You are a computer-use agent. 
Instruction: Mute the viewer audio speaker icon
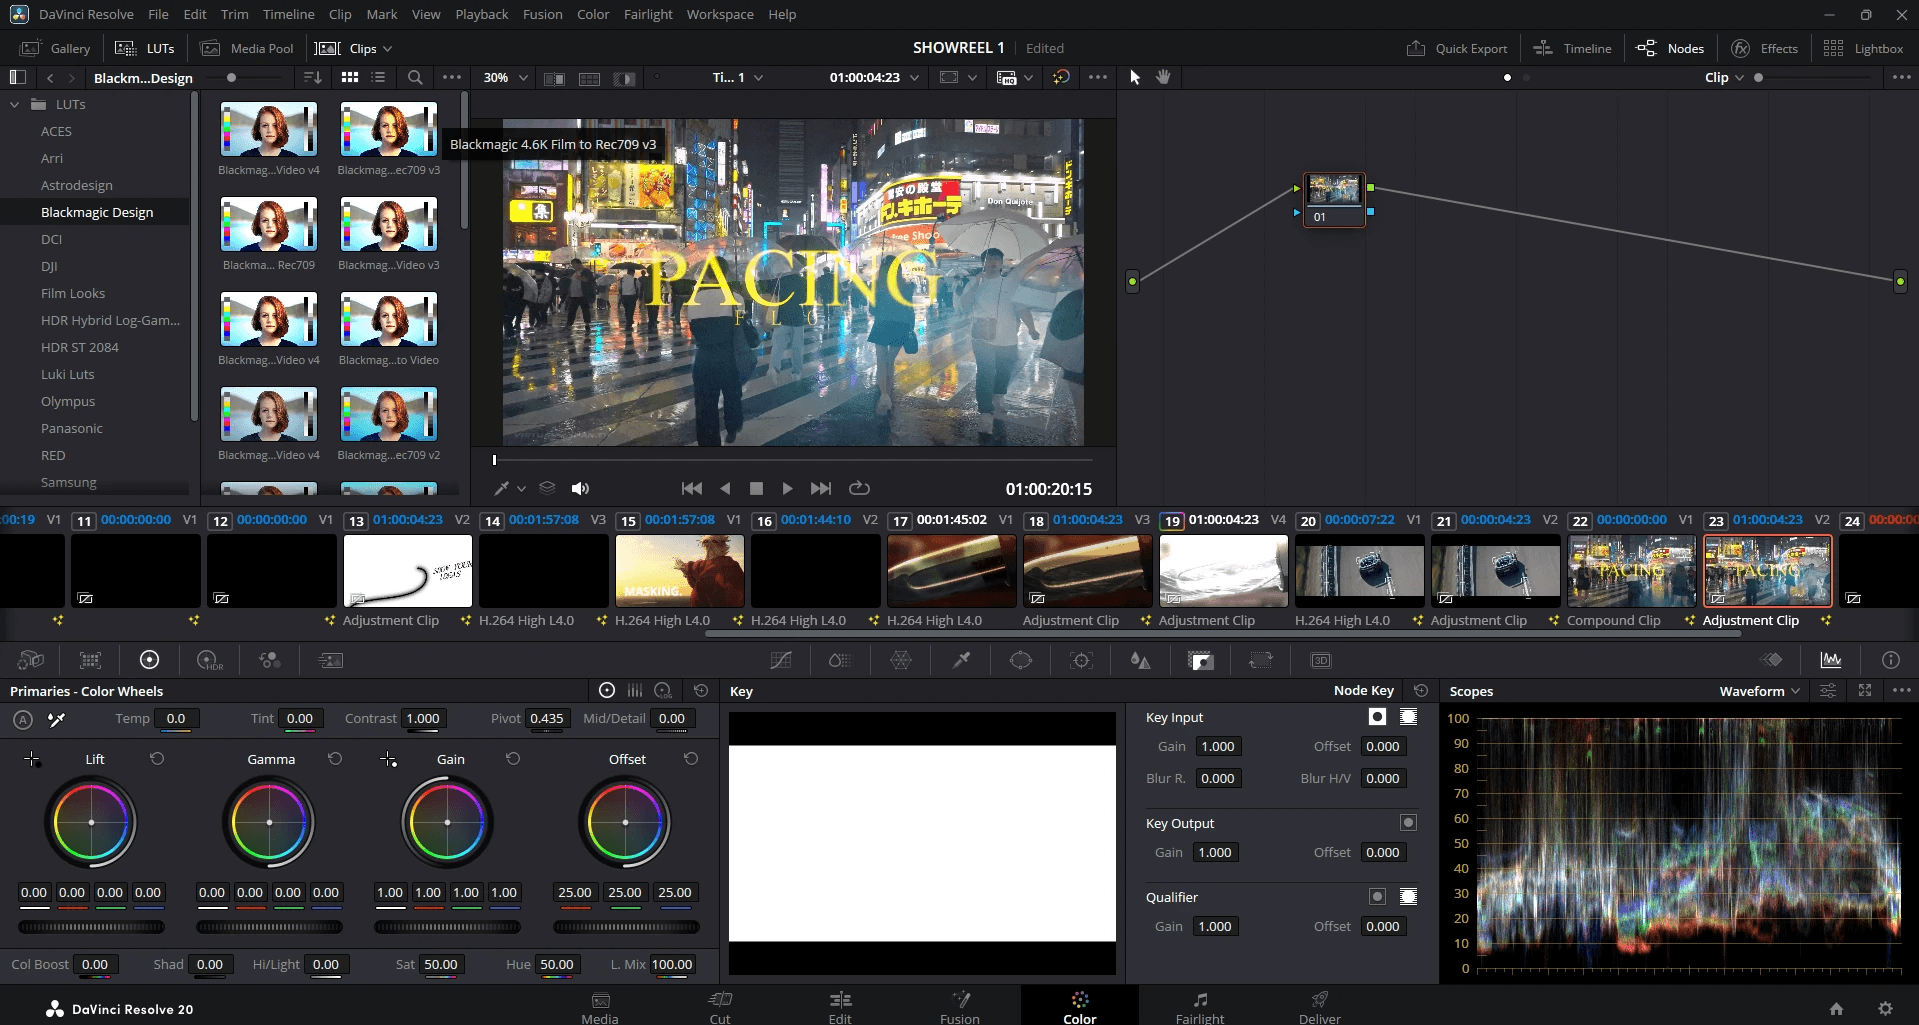(580, 488)
